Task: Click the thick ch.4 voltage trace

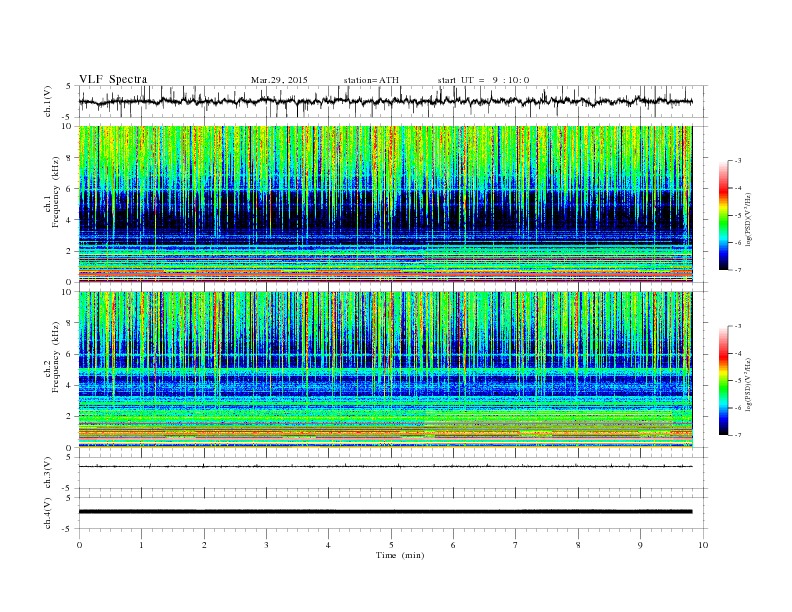Action: (385, 512)
